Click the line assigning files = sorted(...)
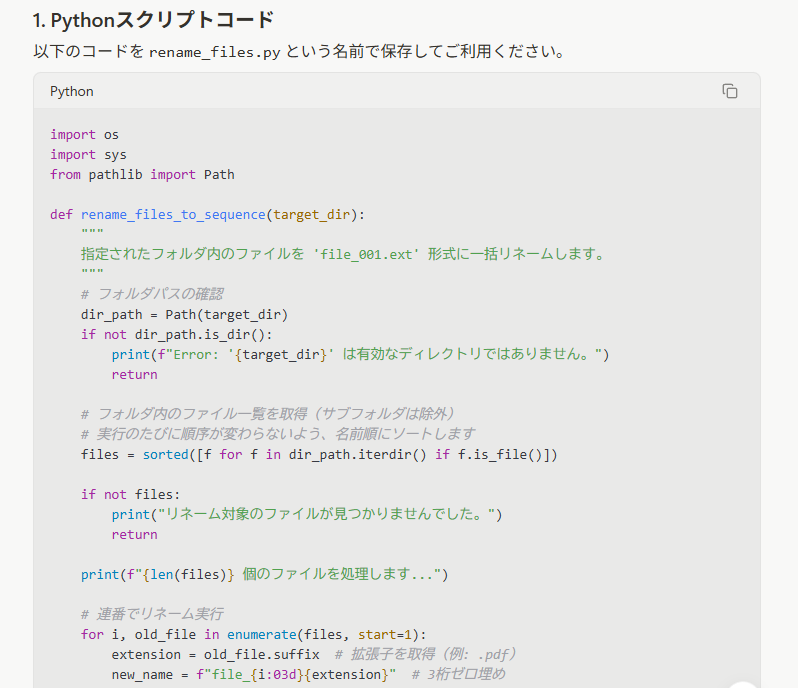Image resolution: width=798 pixels, height=688 pixels. 319,454
